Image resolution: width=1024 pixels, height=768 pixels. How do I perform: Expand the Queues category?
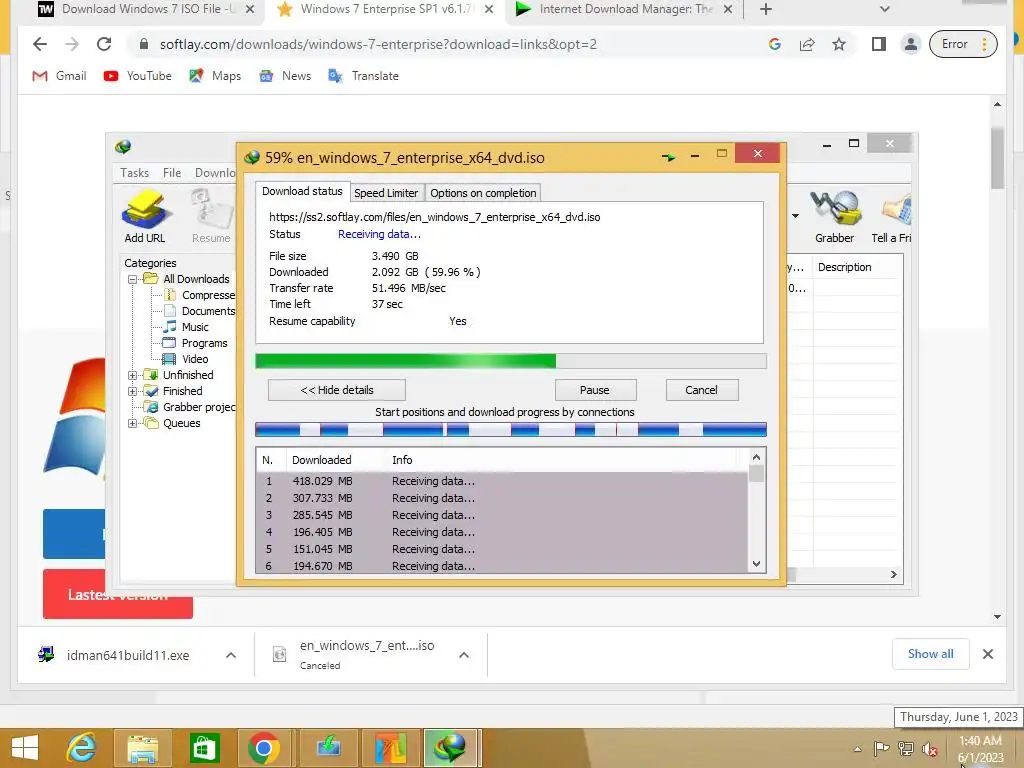coord(133,423)
